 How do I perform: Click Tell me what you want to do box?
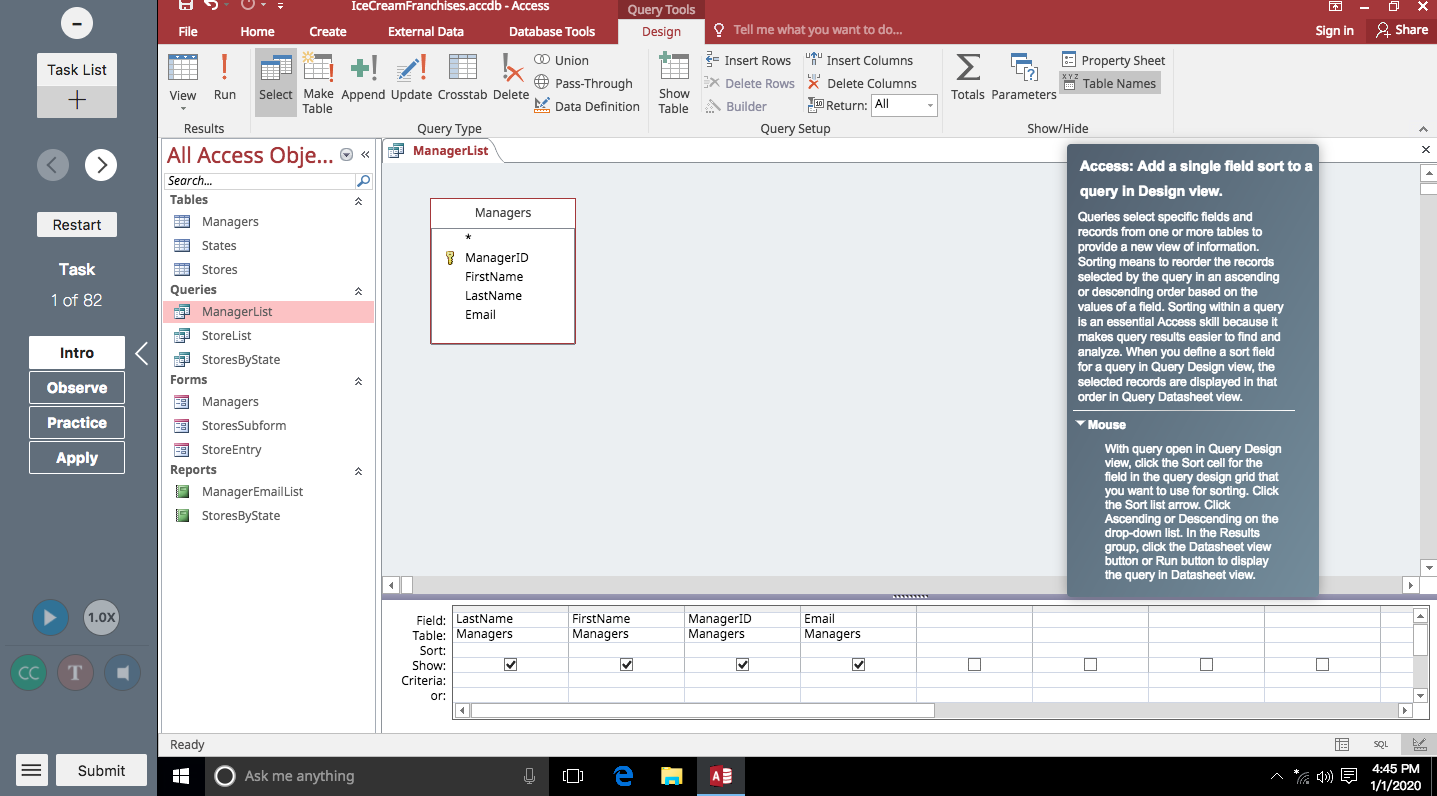click(x=818, y=30)
